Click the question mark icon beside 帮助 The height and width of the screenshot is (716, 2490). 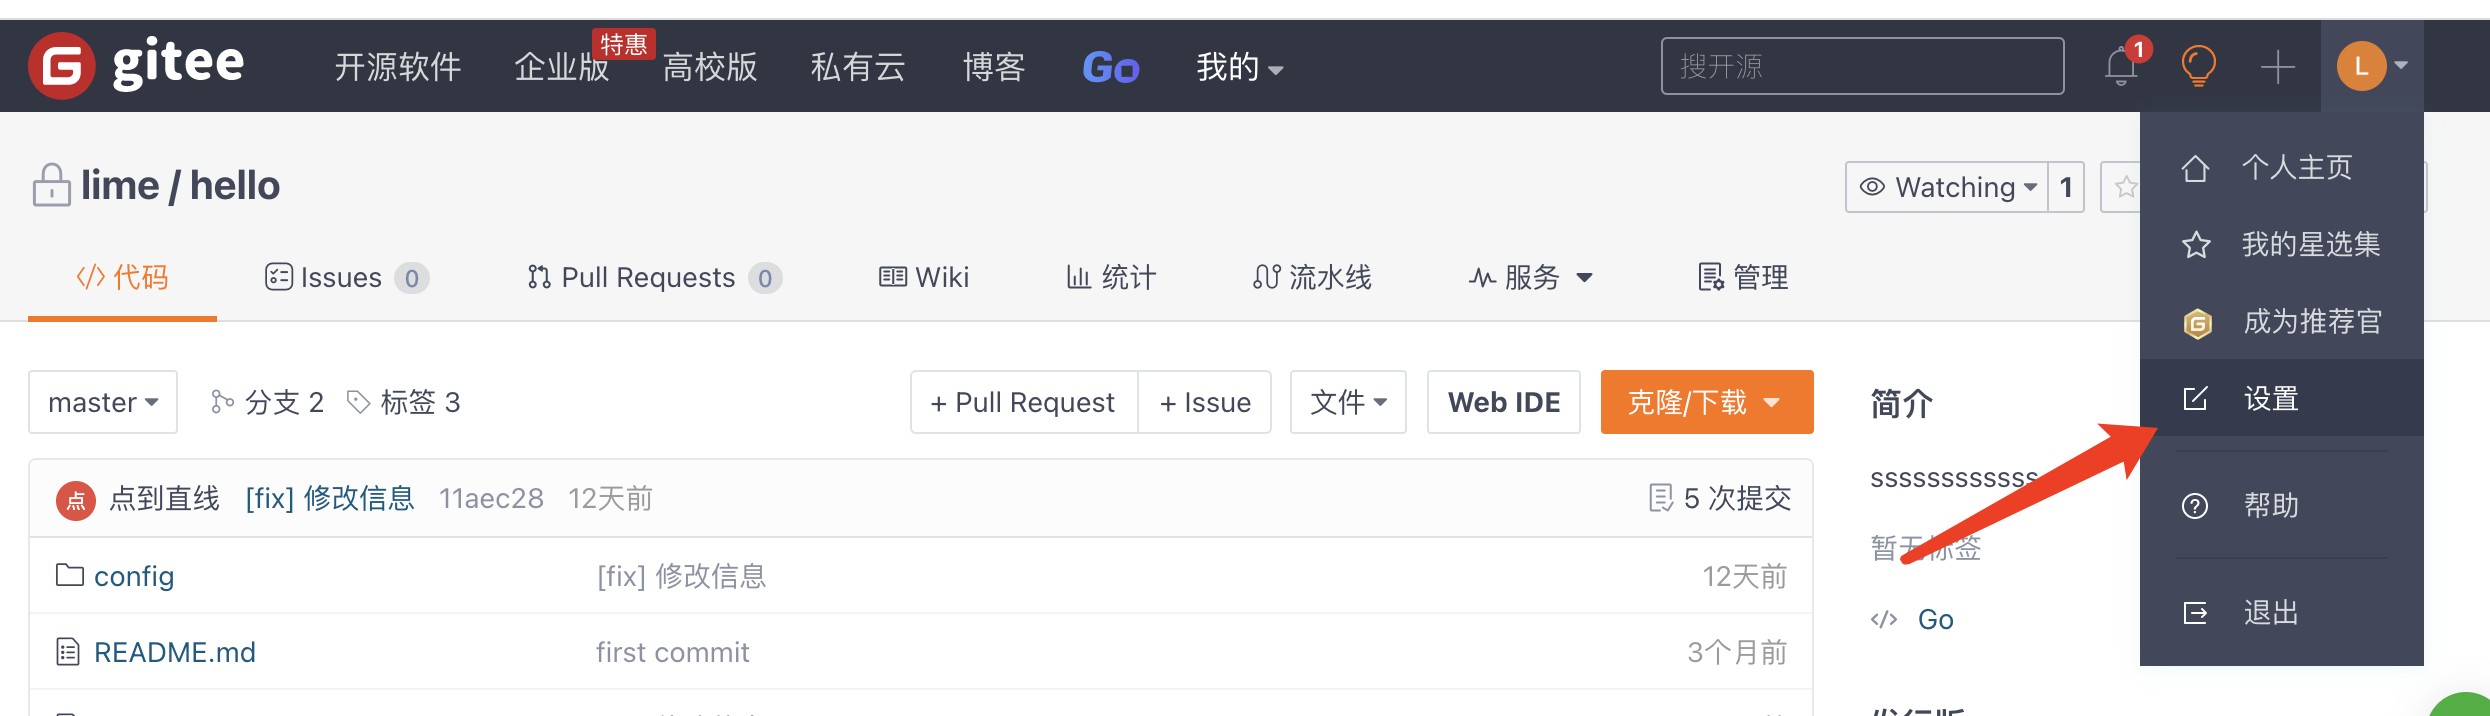click(2195, 506)
